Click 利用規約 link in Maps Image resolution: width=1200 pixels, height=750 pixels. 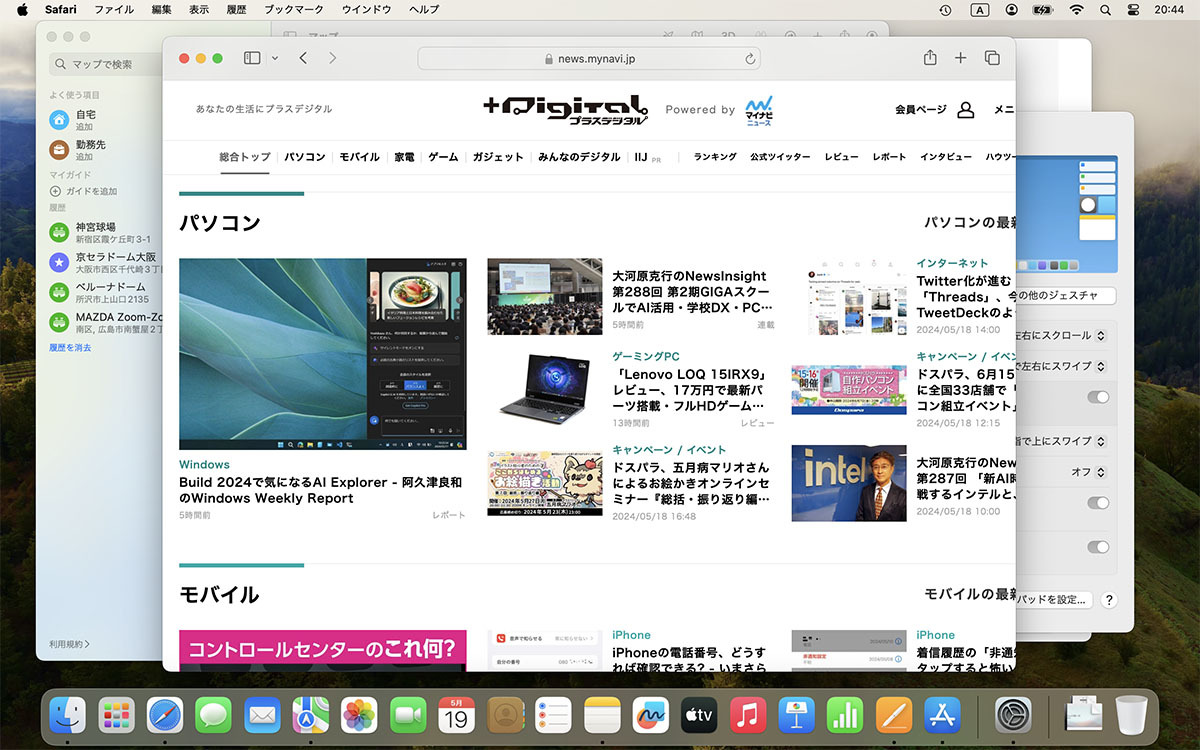(69, 644)
